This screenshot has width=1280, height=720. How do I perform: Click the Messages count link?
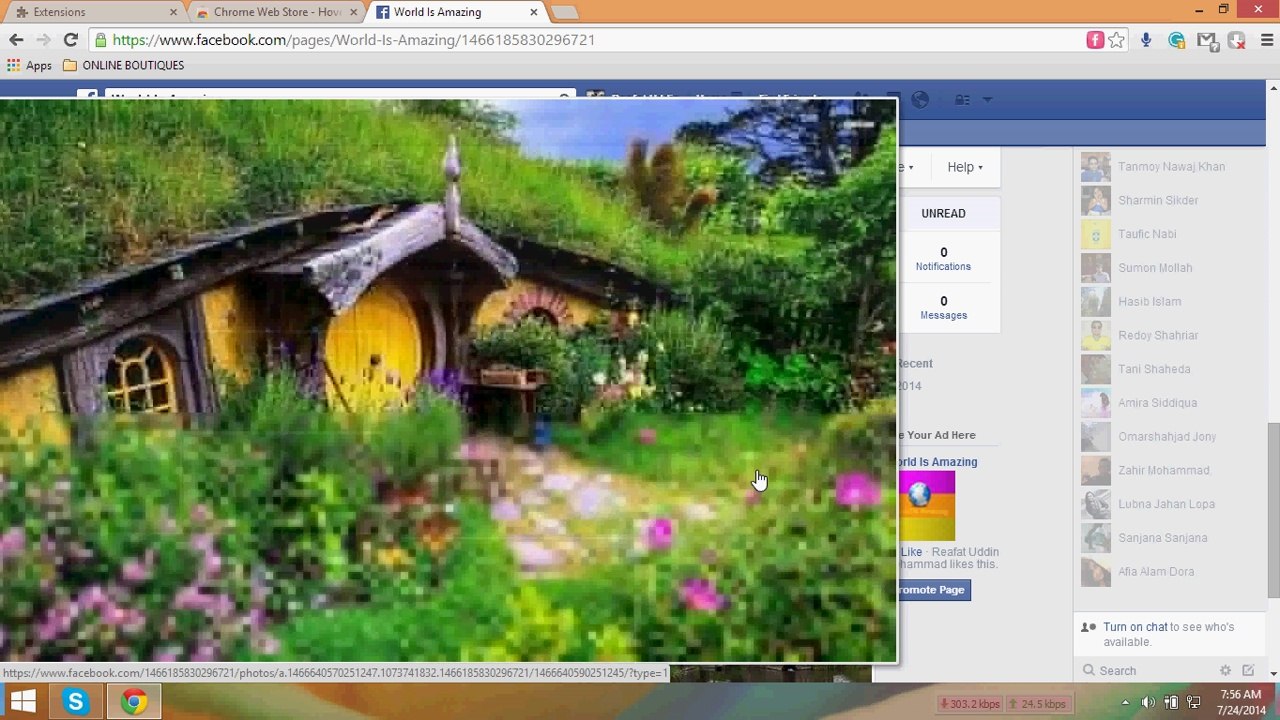943,308
